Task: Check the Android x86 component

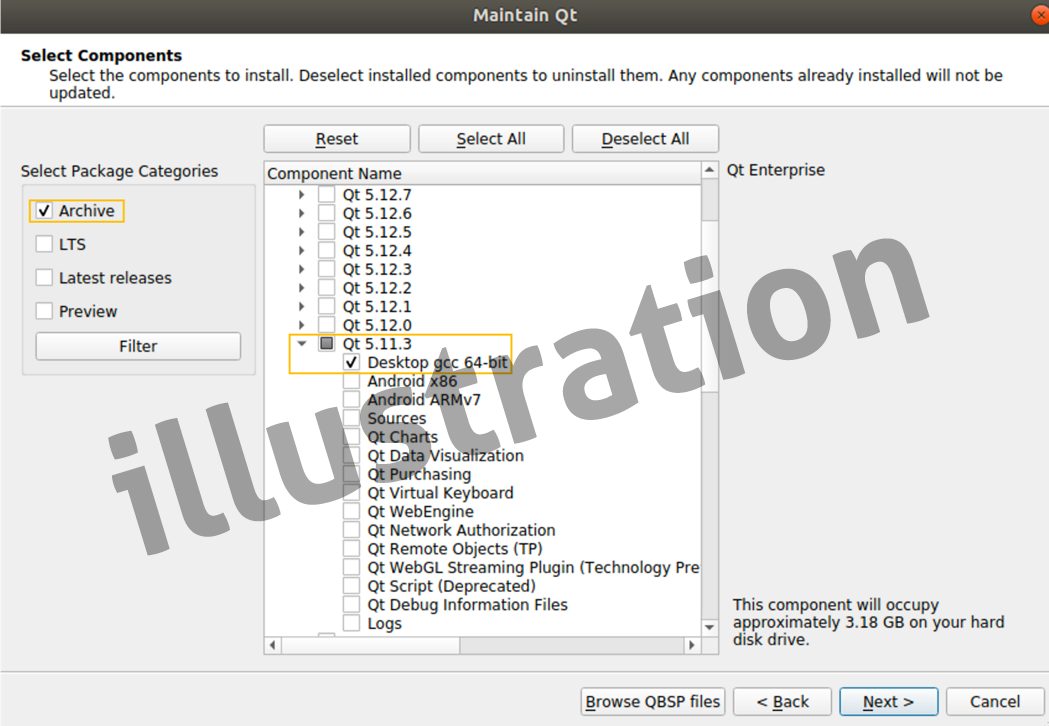Action: coord(351,381)
